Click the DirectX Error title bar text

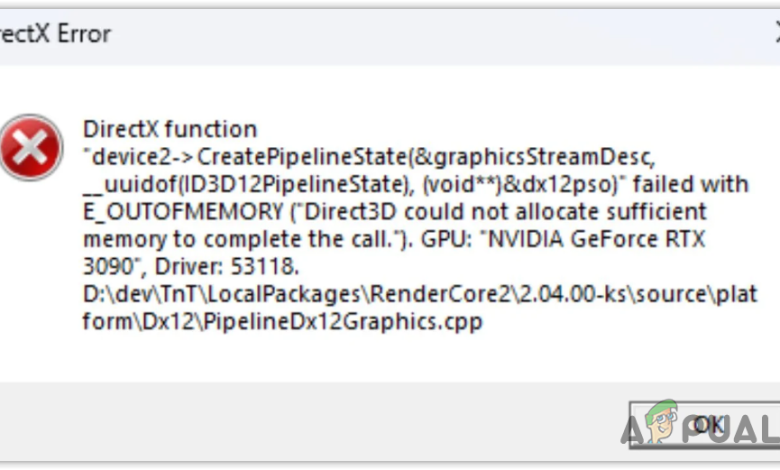tap(55, 34)
